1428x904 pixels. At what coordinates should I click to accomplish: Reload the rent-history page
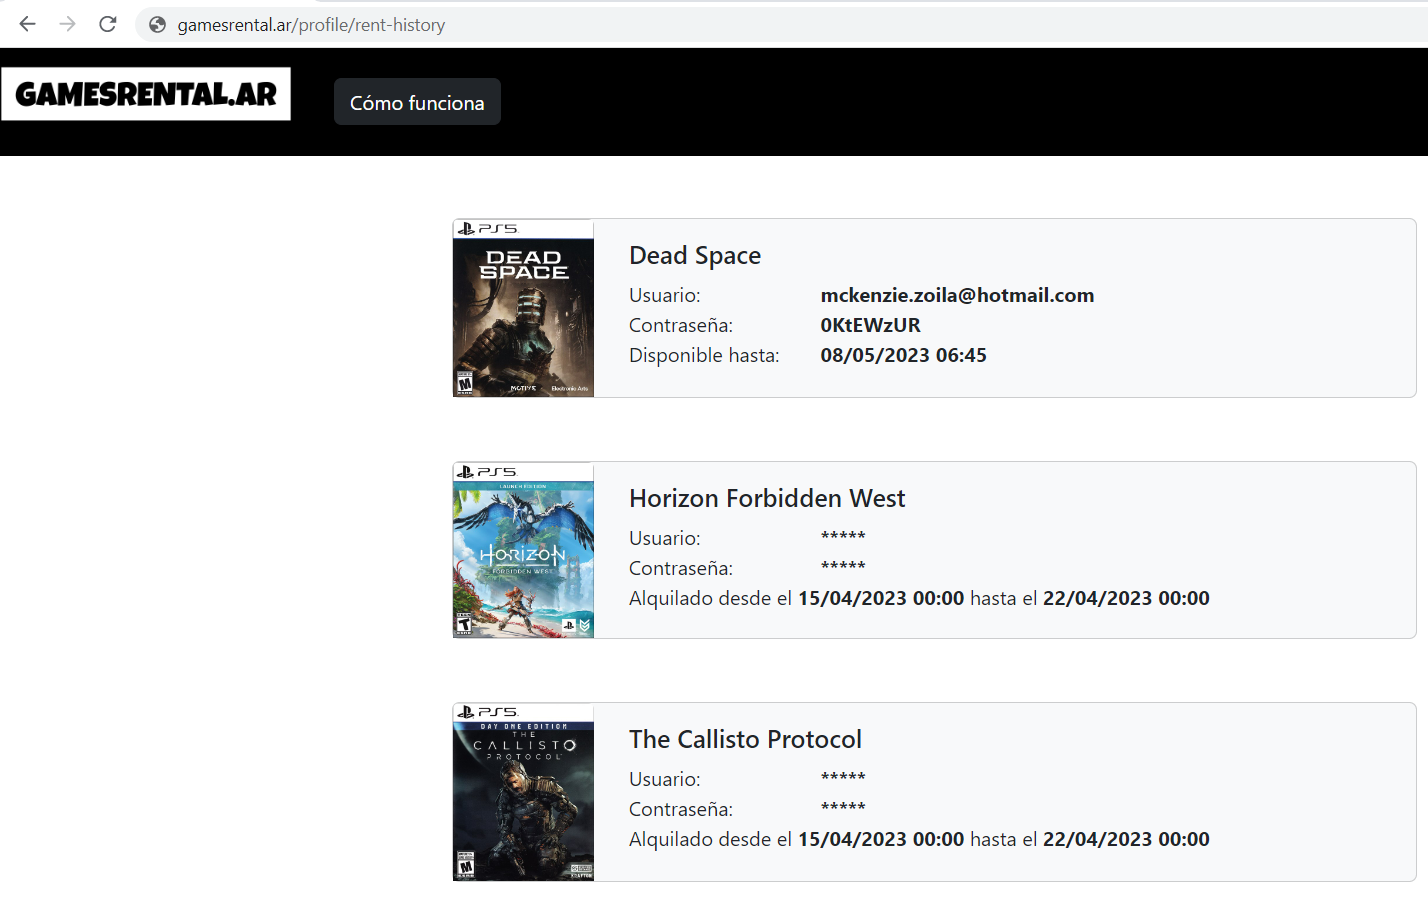pyautogui.click(x=108, y=24)
